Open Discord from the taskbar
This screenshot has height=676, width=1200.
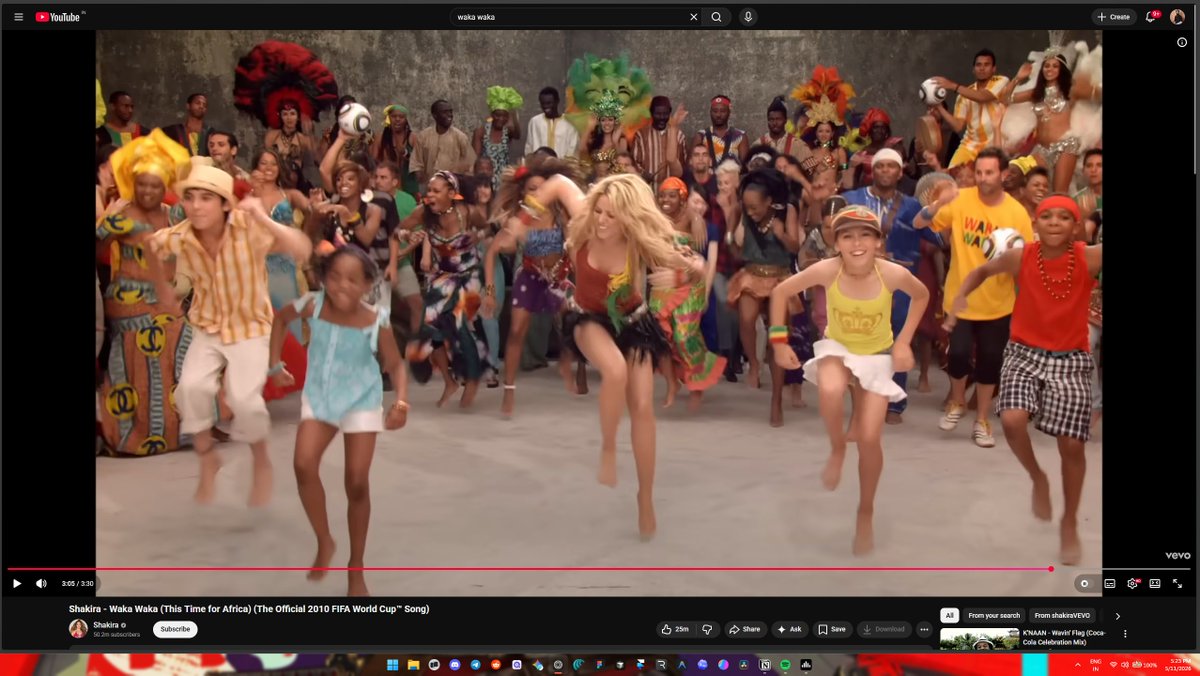pos(455,664)
